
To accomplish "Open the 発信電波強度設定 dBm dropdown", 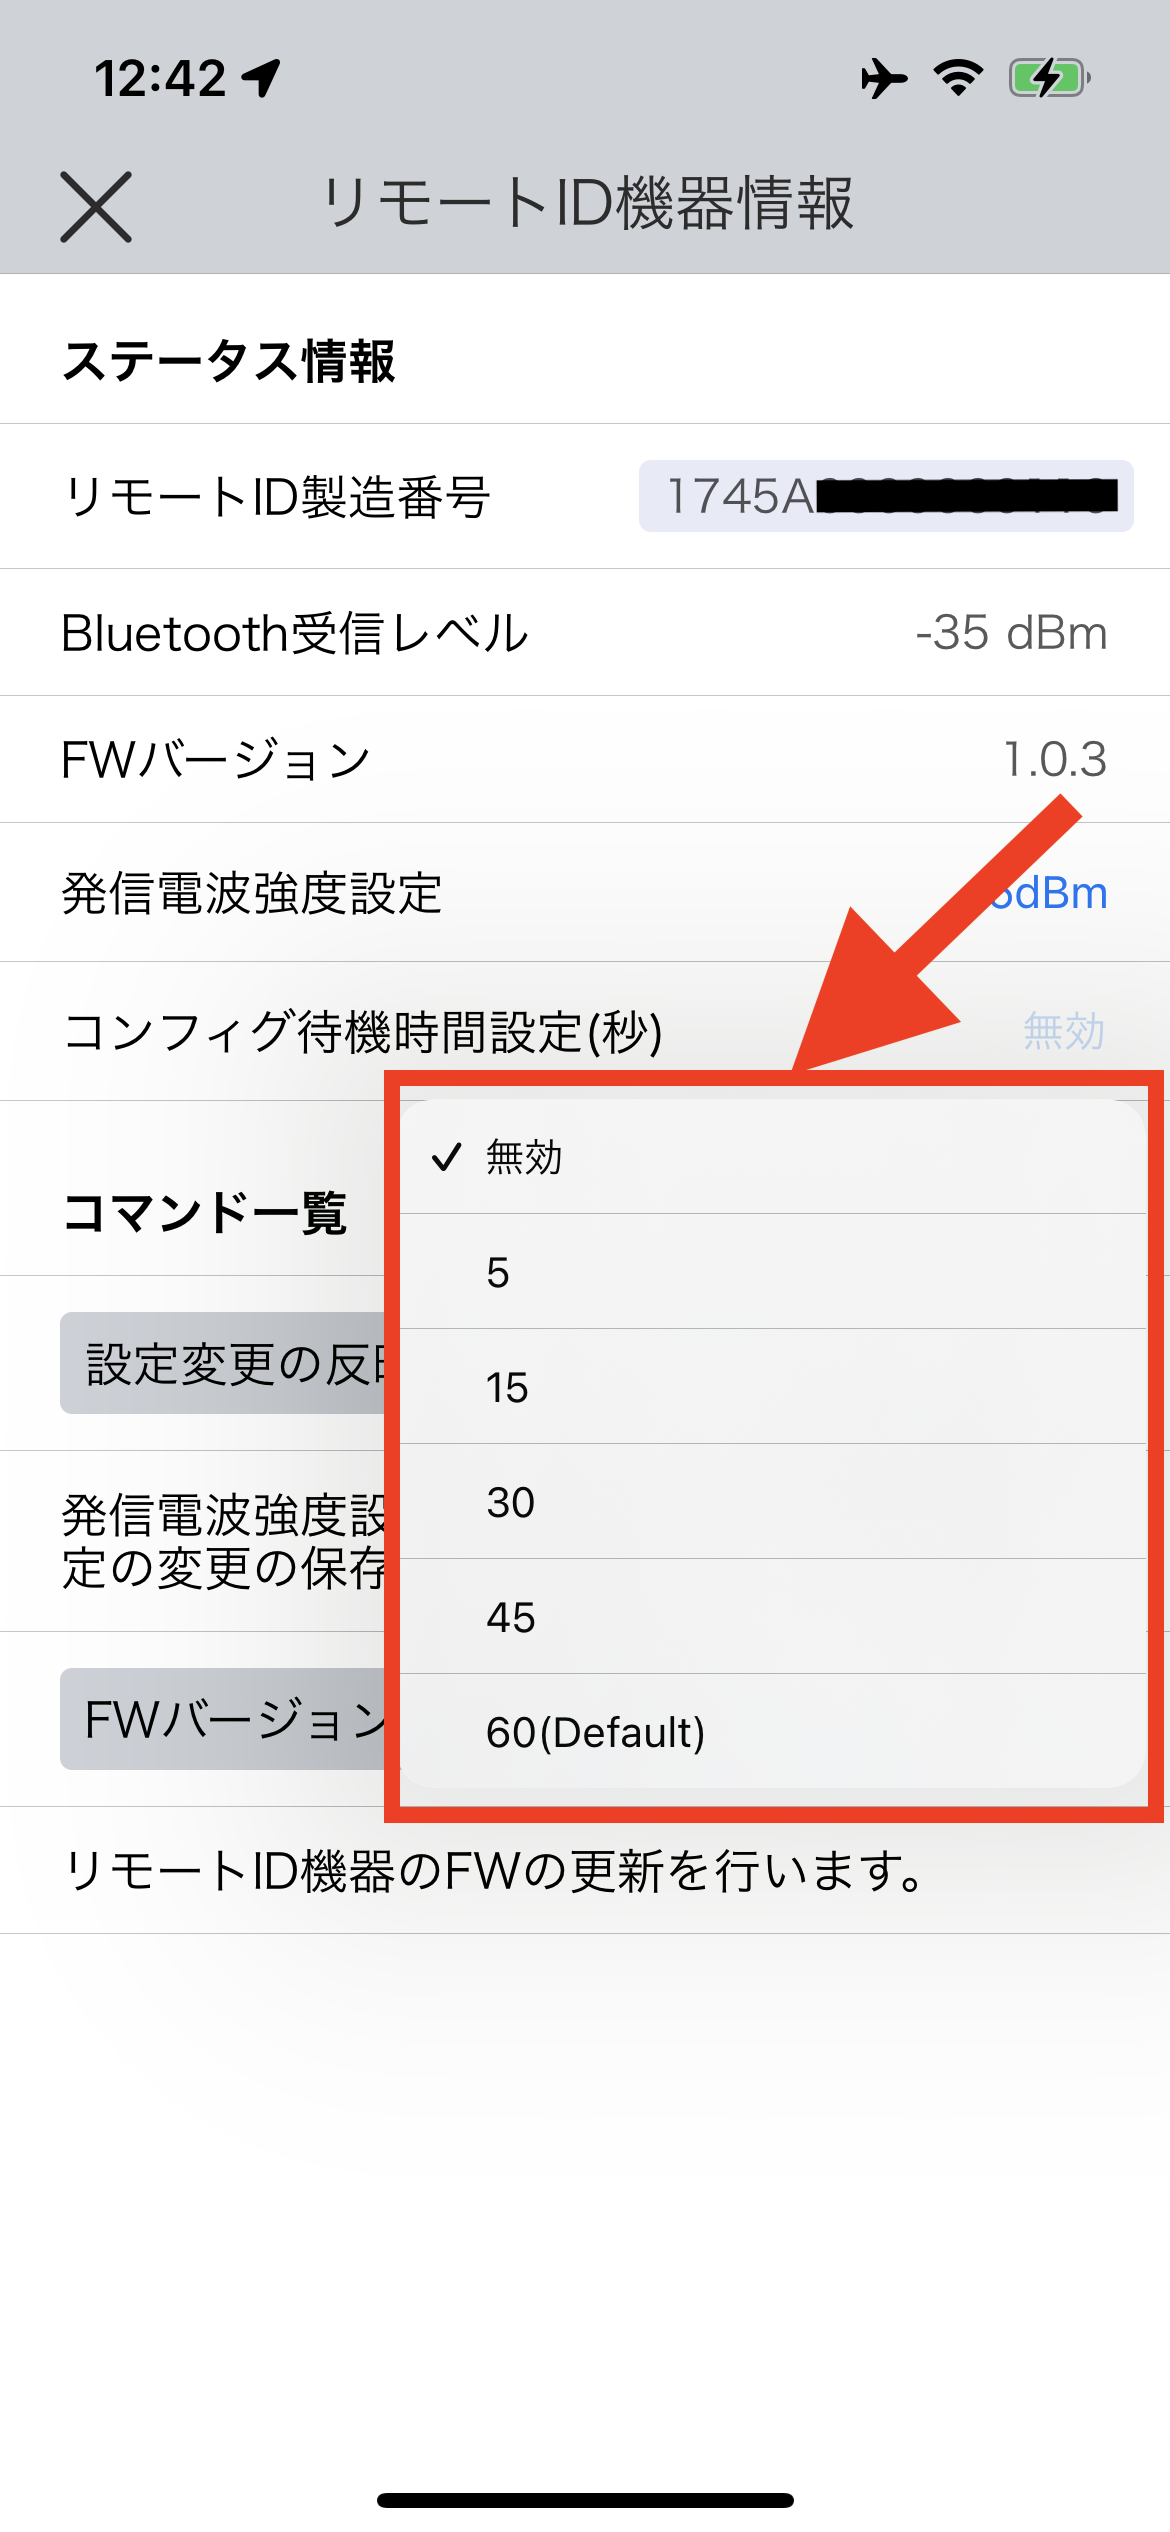I will tap(1048, 893).
